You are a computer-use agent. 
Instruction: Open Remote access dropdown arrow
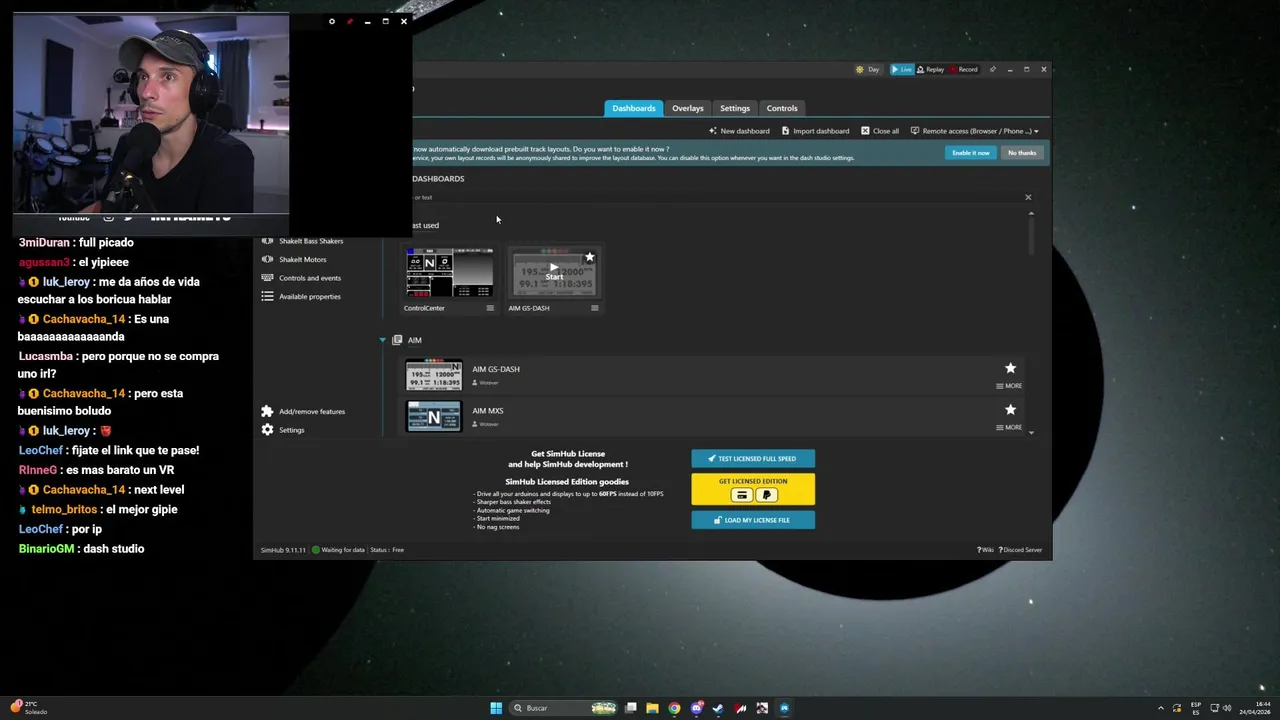(1036, 131)
